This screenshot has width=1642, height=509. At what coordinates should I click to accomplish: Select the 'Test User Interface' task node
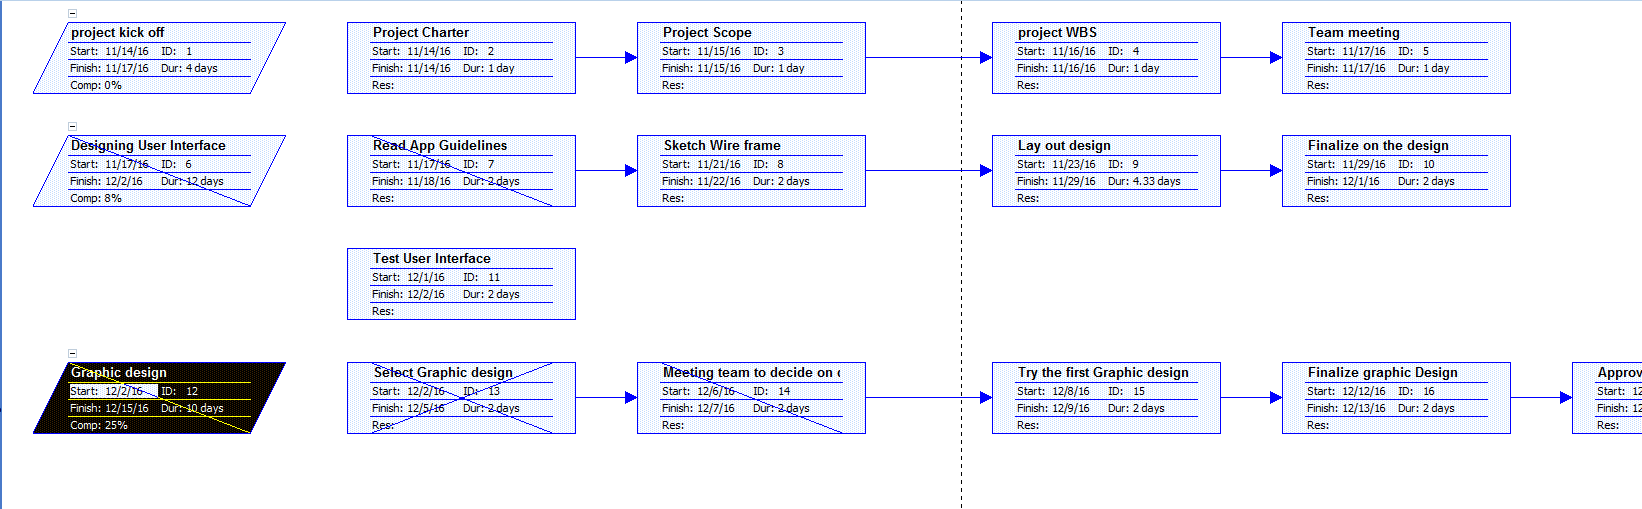pos(461,284)
